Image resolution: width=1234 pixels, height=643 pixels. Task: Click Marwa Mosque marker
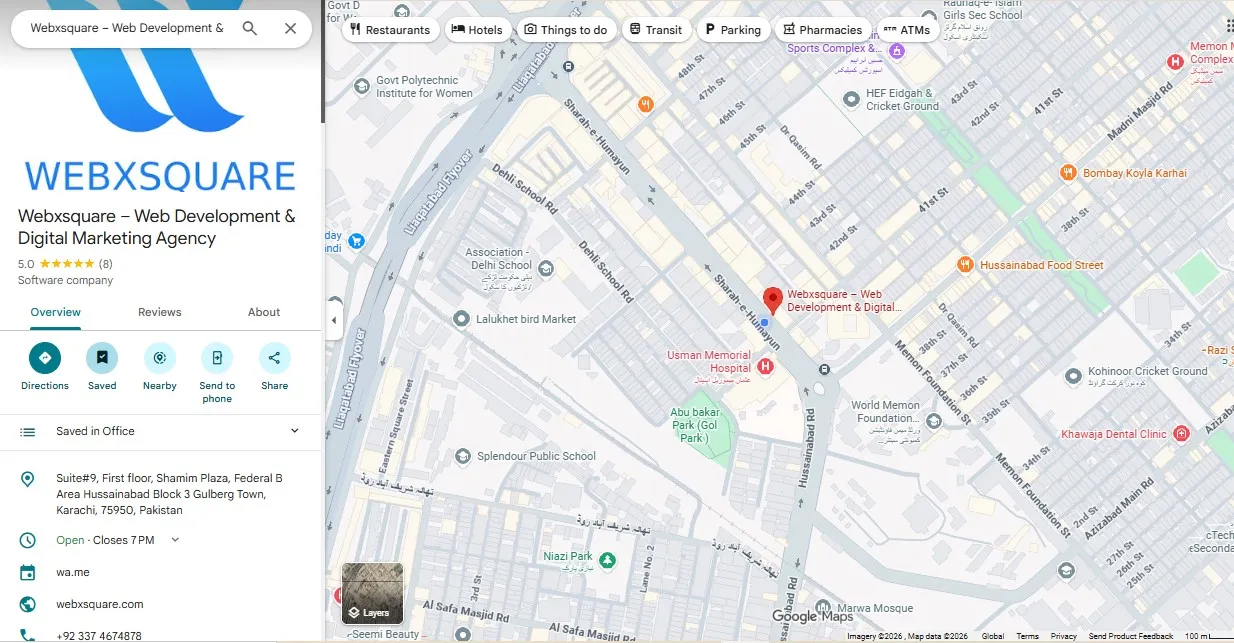pos(822,607)
